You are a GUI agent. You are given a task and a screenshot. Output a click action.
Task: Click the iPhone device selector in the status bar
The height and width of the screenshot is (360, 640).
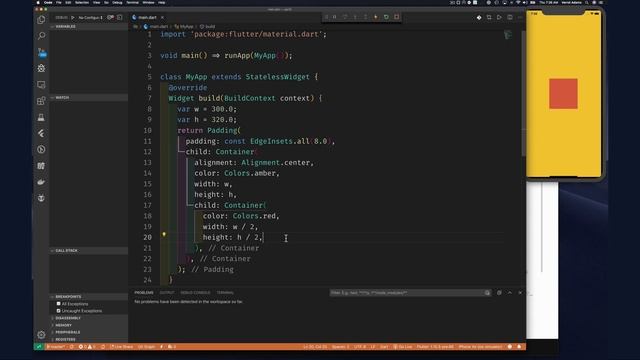[x=480, y=347]
